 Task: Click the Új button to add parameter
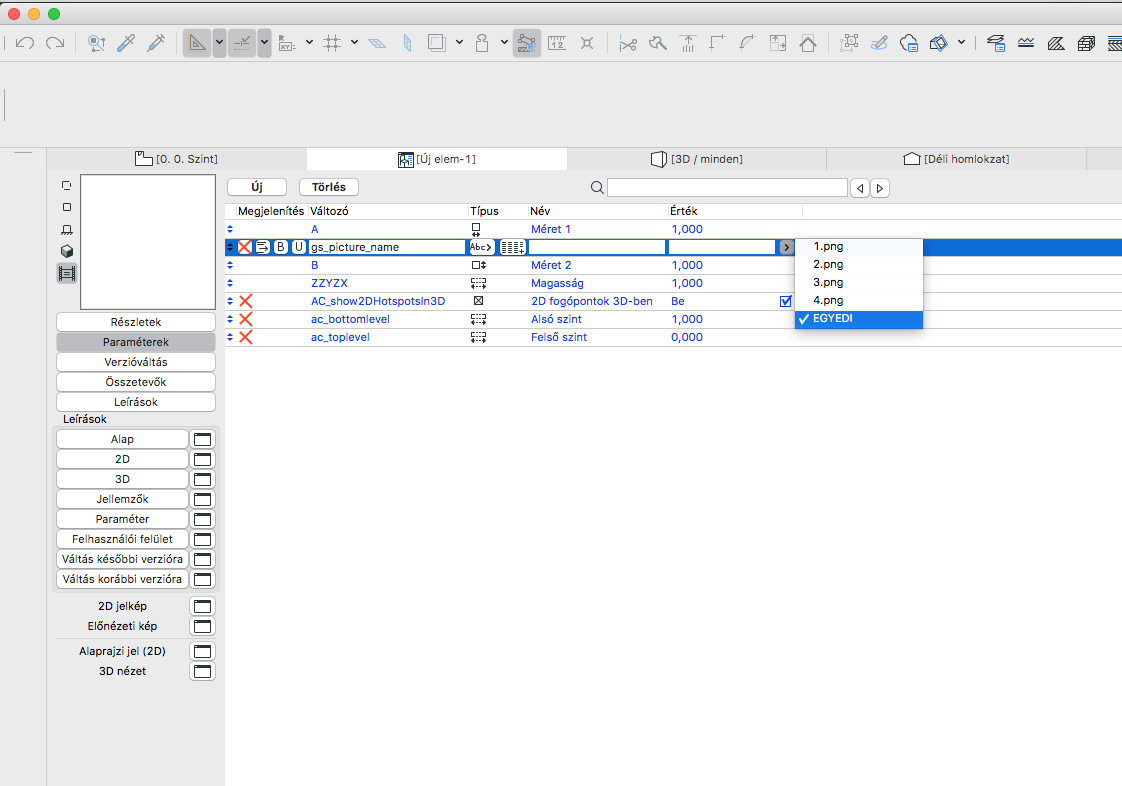(257, 187)
